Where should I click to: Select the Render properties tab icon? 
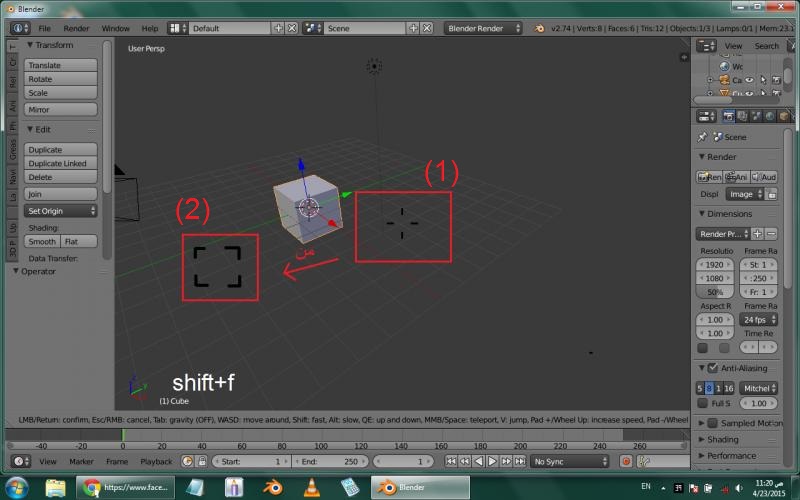(x=729, y=116)
